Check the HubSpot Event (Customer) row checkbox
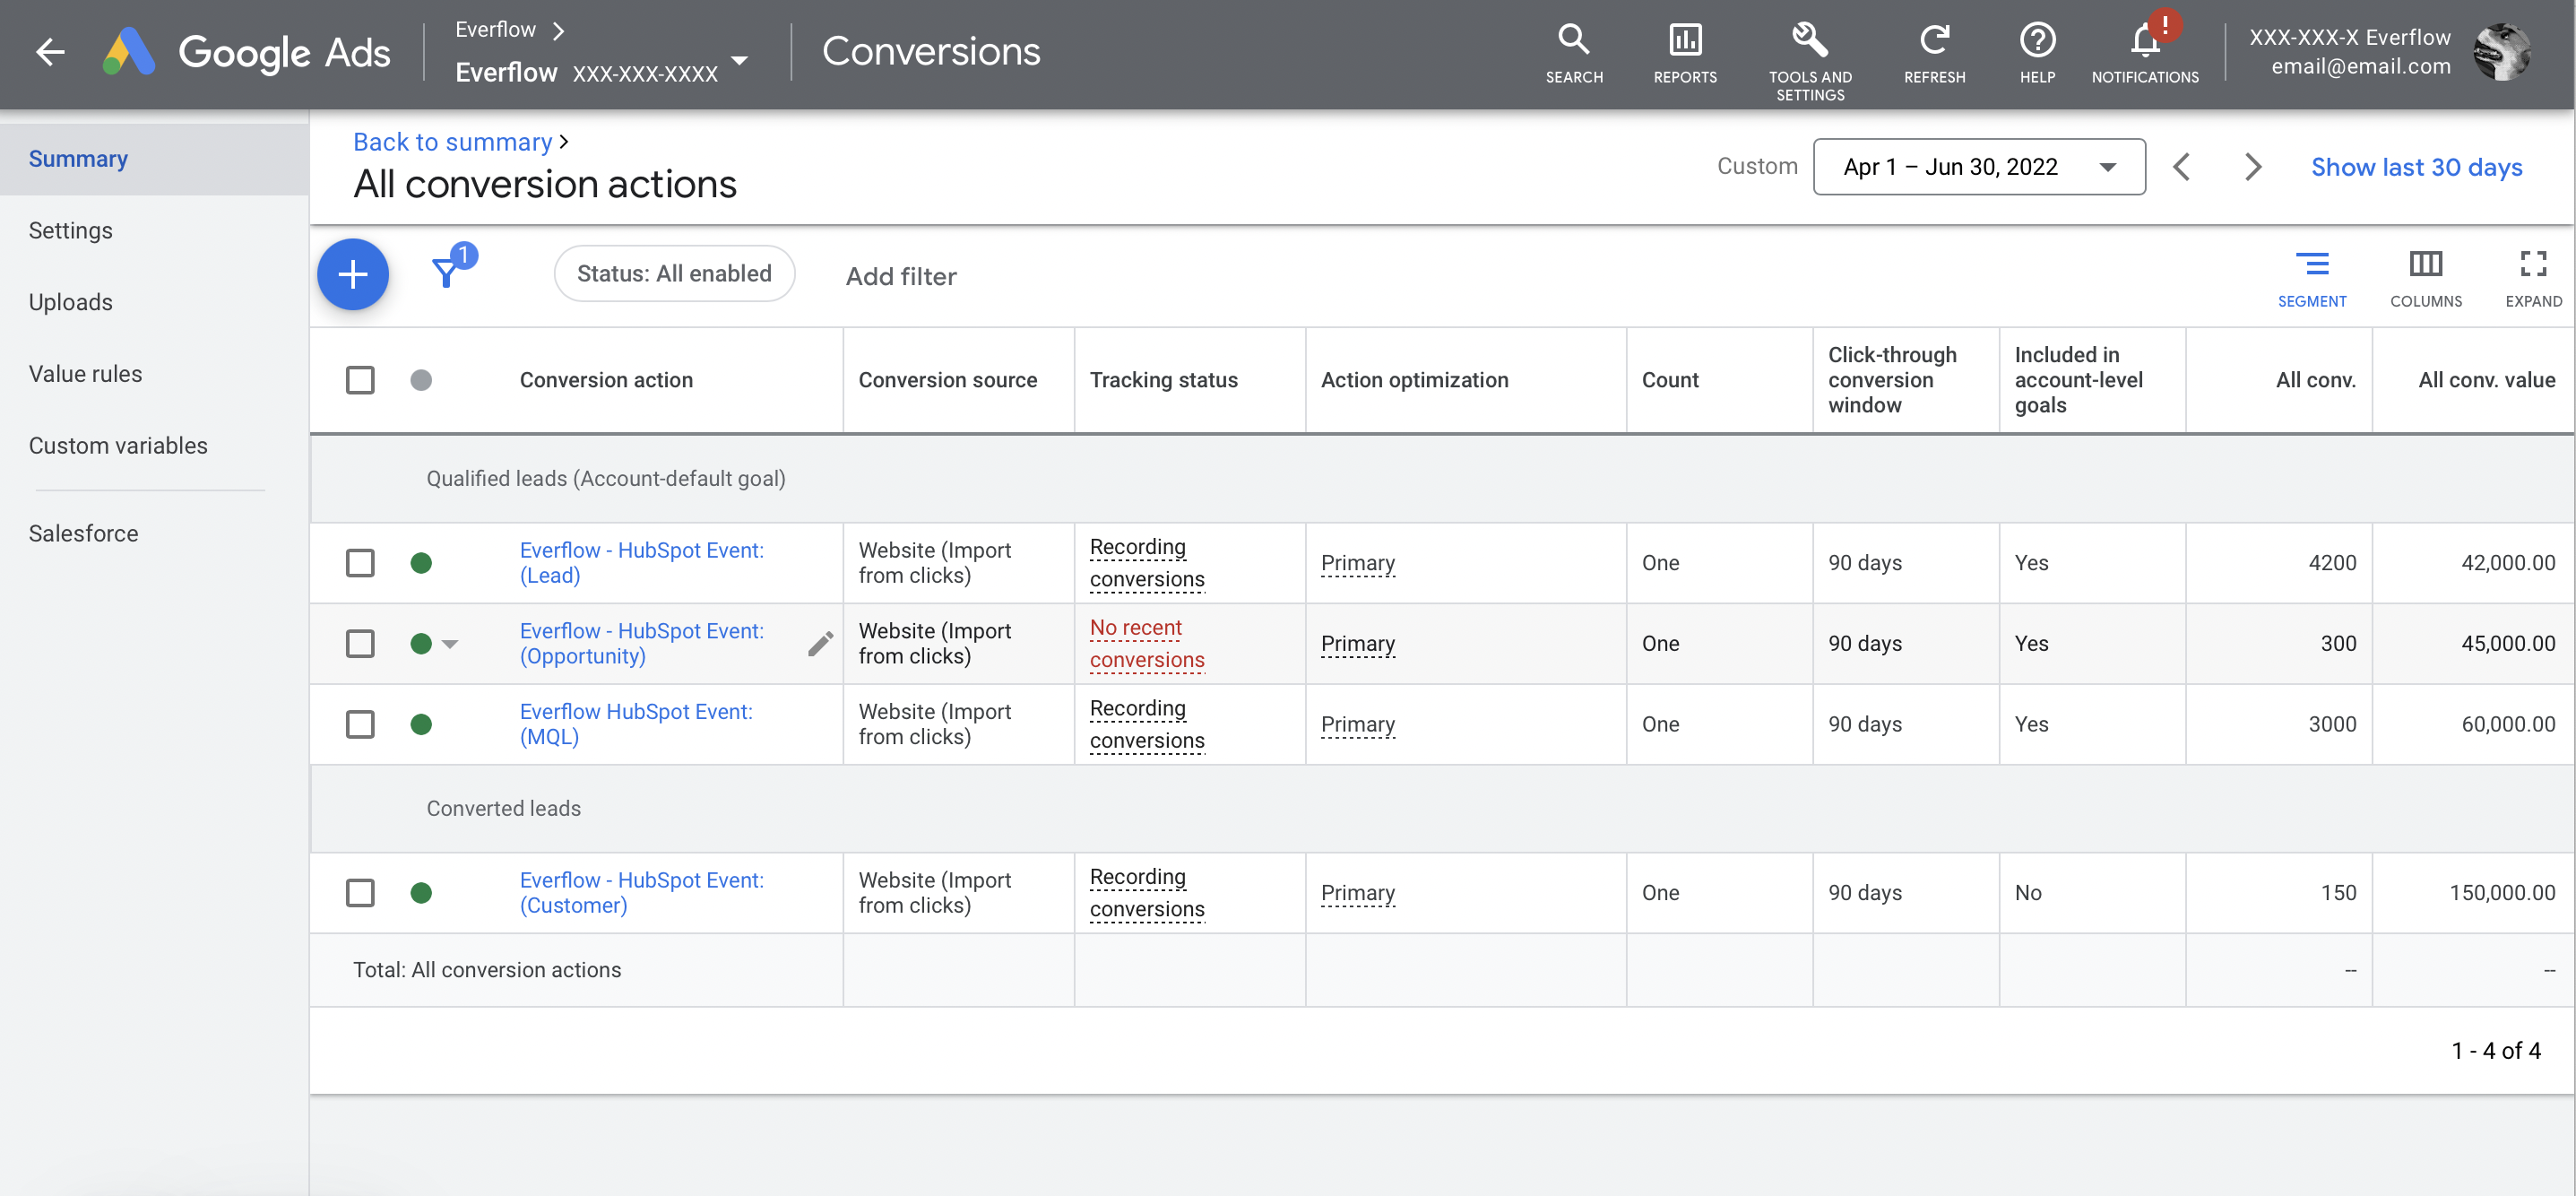This screenshot has width=2576, height=1196. (360, 893)
